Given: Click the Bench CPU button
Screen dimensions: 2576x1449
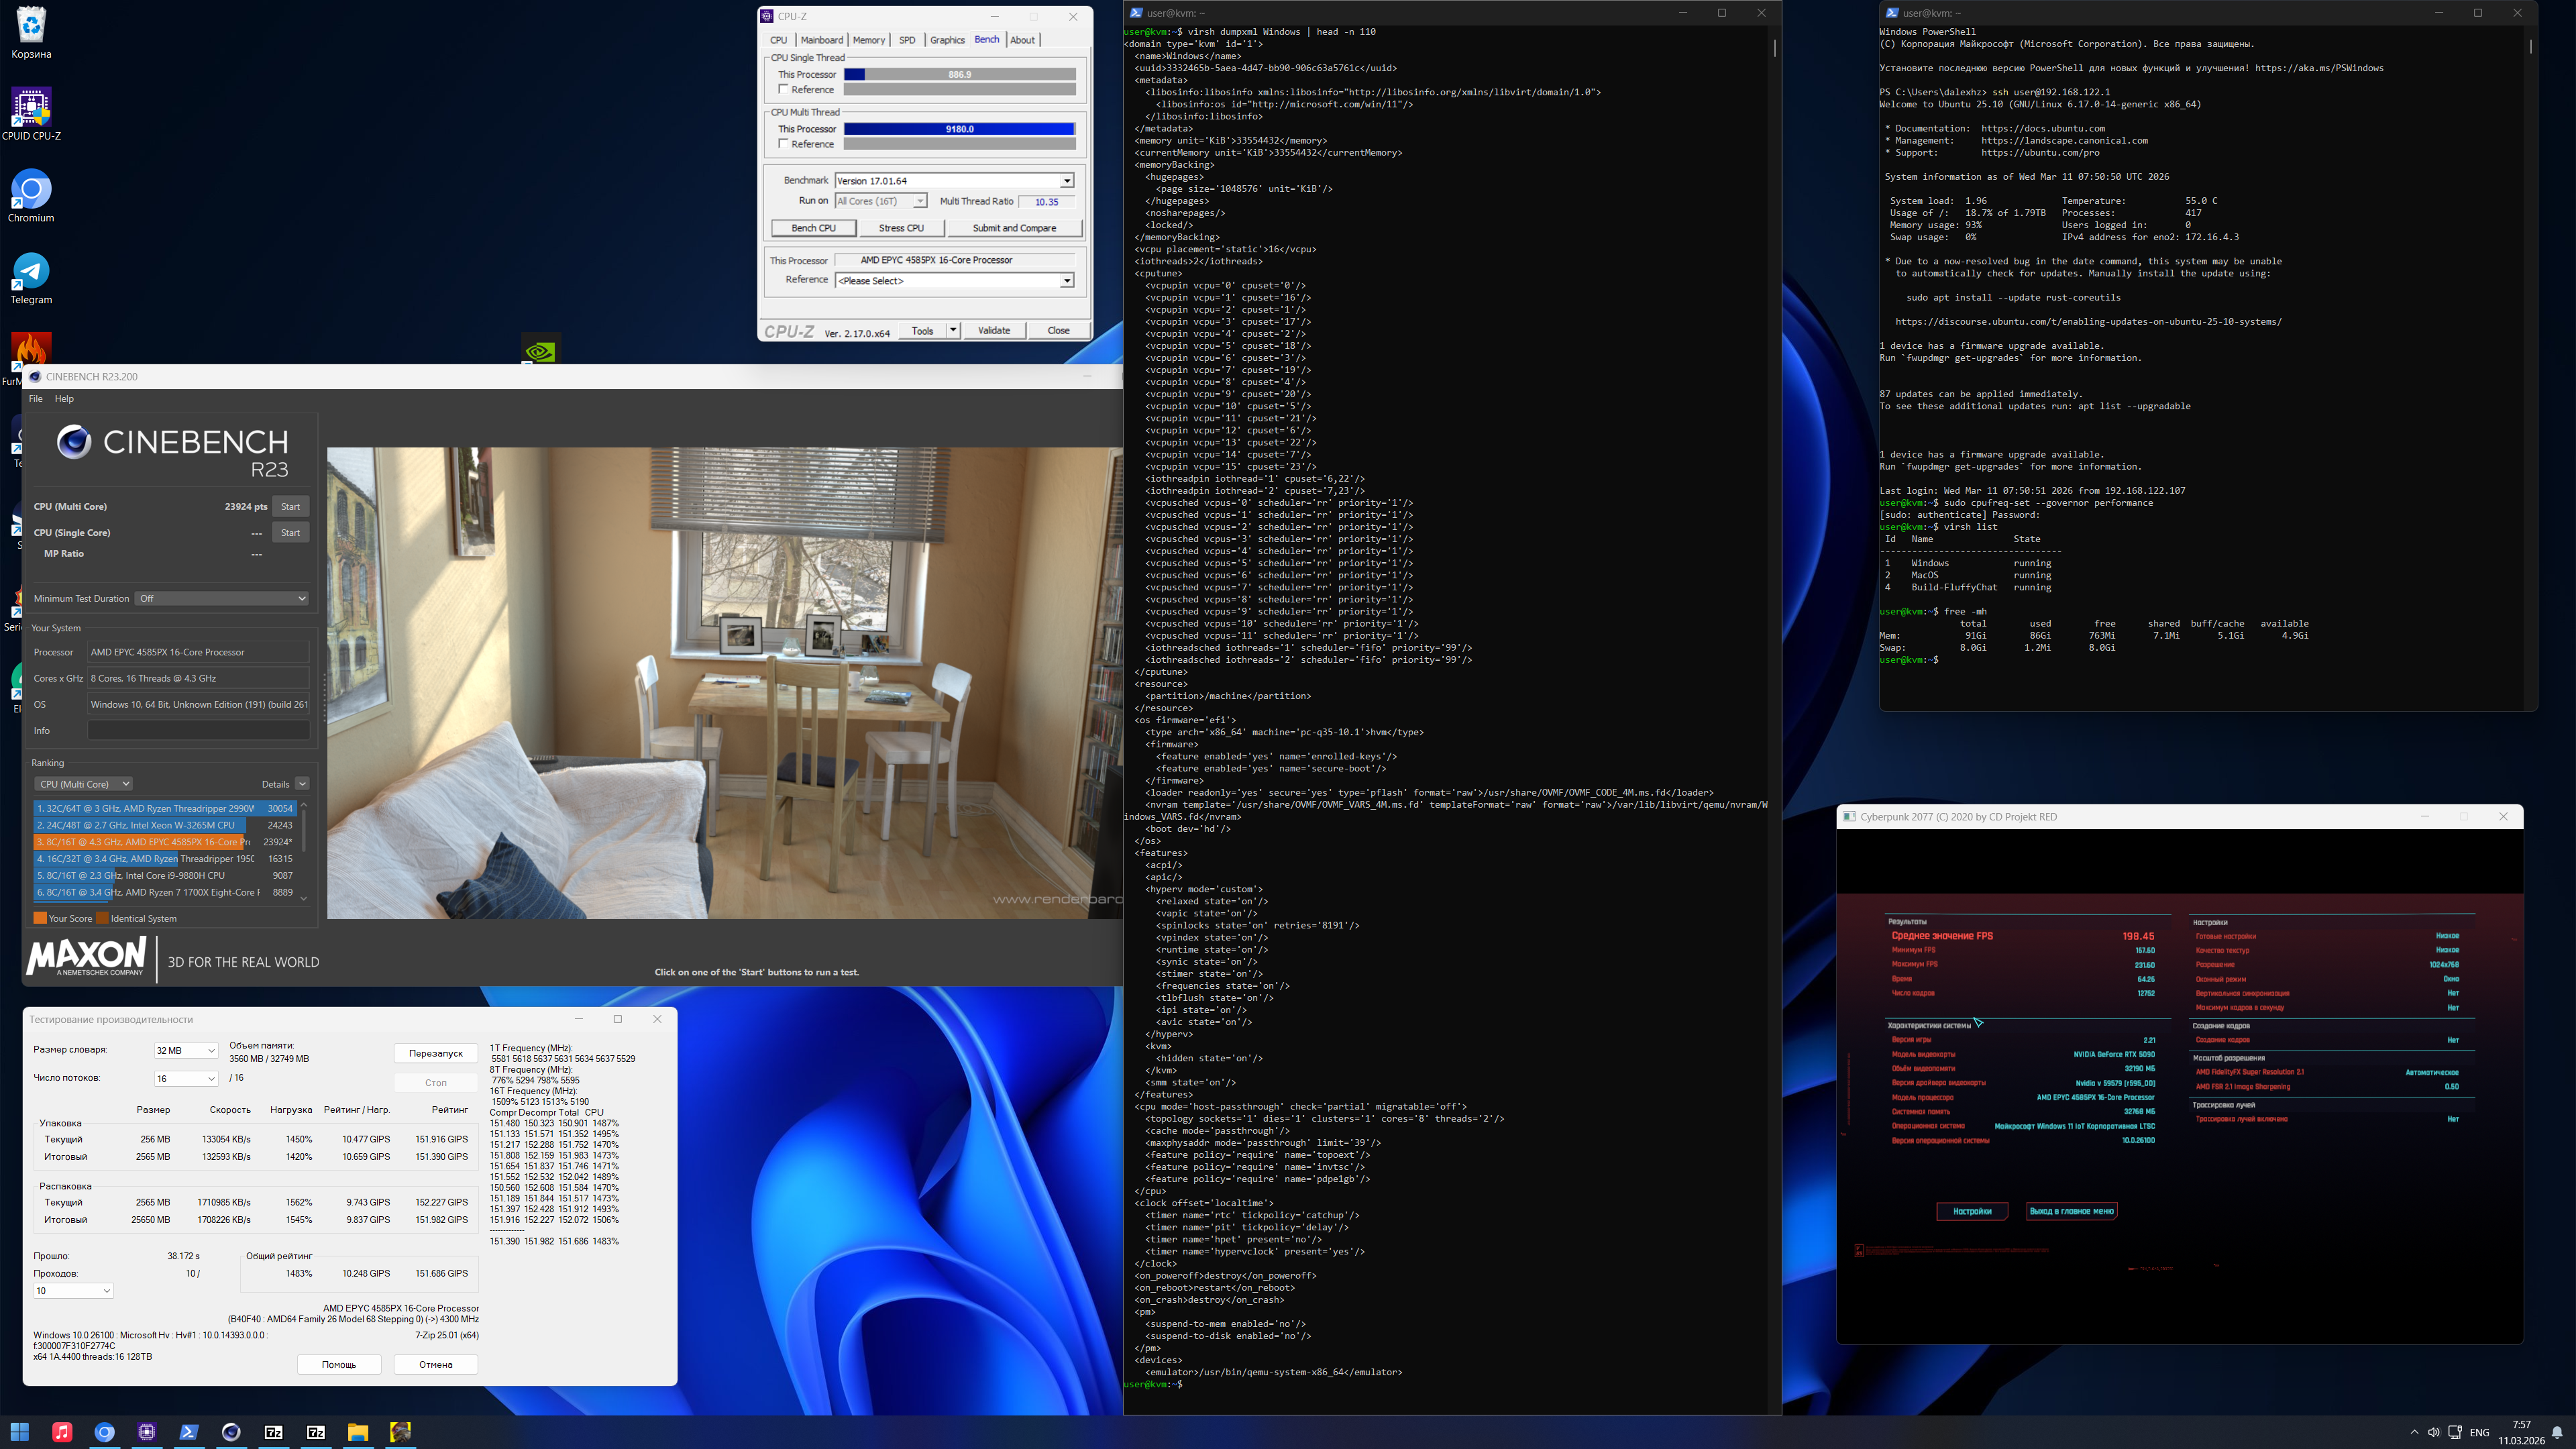Looking at the screenshot, I should point(813,228).
